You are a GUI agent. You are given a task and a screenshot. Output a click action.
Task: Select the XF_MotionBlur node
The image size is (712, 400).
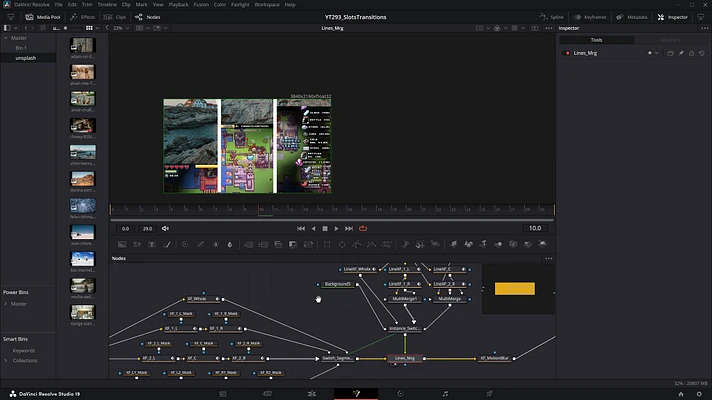click(494, 358)
